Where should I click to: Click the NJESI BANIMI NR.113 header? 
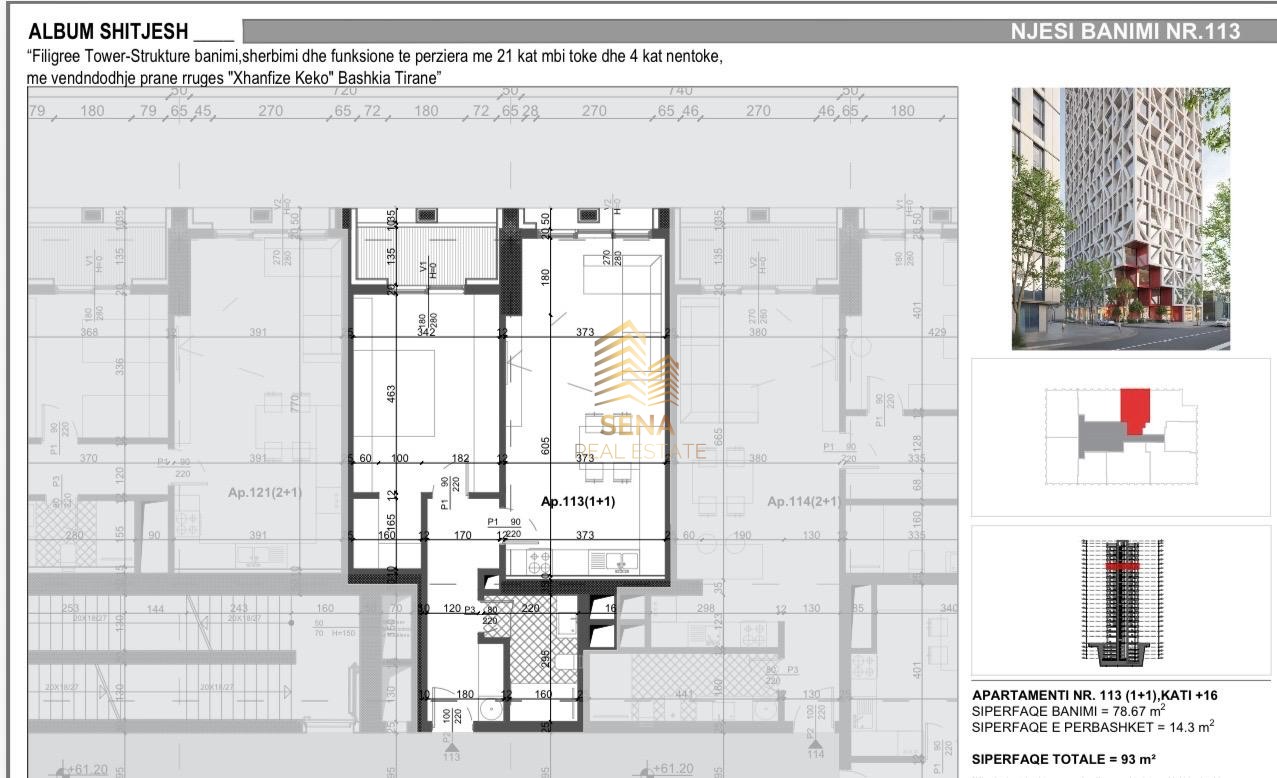tap(1125, 32)
